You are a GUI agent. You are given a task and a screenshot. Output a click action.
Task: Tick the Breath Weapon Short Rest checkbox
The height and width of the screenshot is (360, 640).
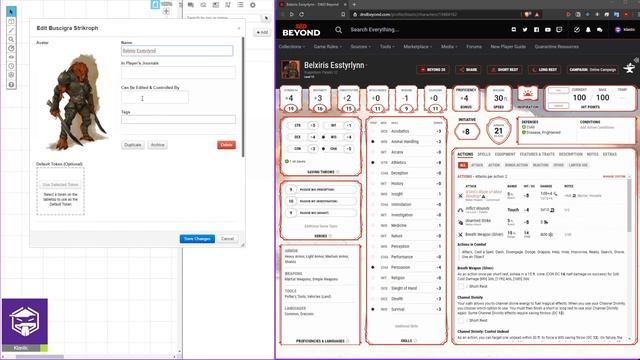point(461,287)
